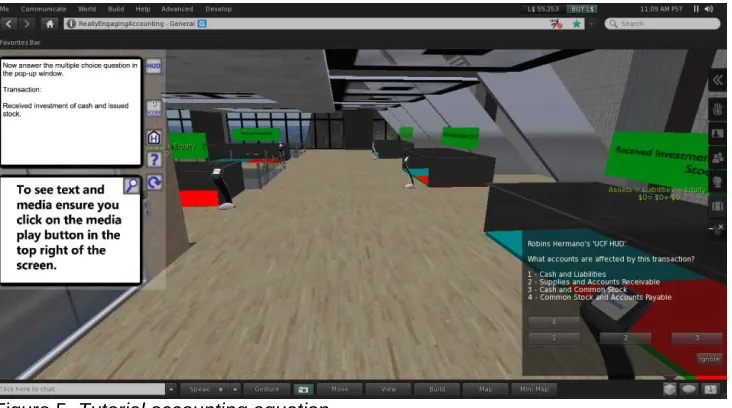Screen dimensions: 732x408
Task: Expand the chat history arrow
Action: click(171, 389)
